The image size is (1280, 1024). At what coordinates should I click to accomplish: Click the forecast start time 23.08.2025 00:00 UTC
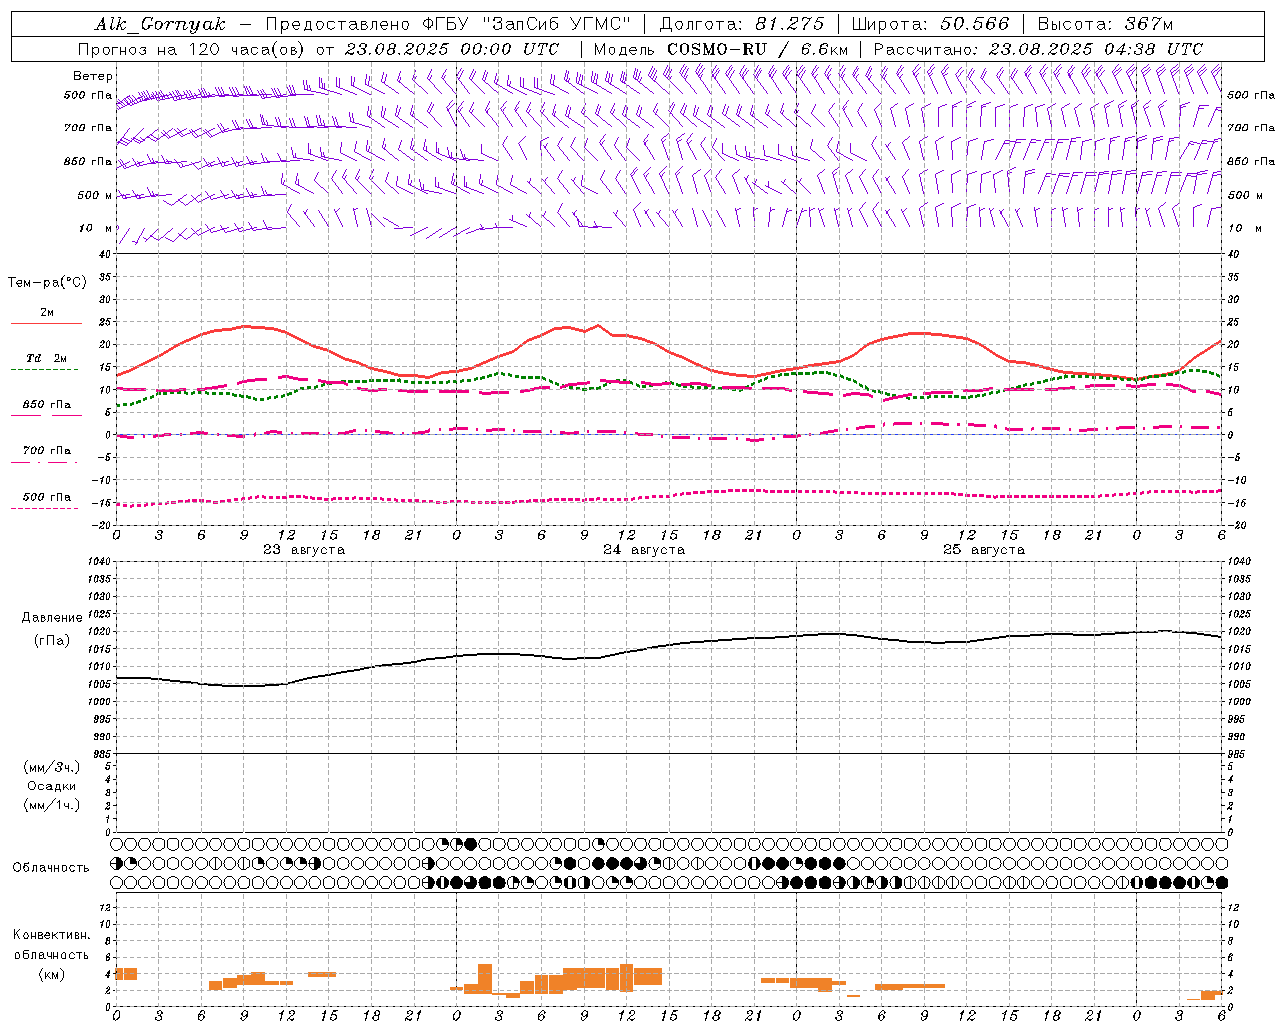pyautogui.click(x=452, y=49)
